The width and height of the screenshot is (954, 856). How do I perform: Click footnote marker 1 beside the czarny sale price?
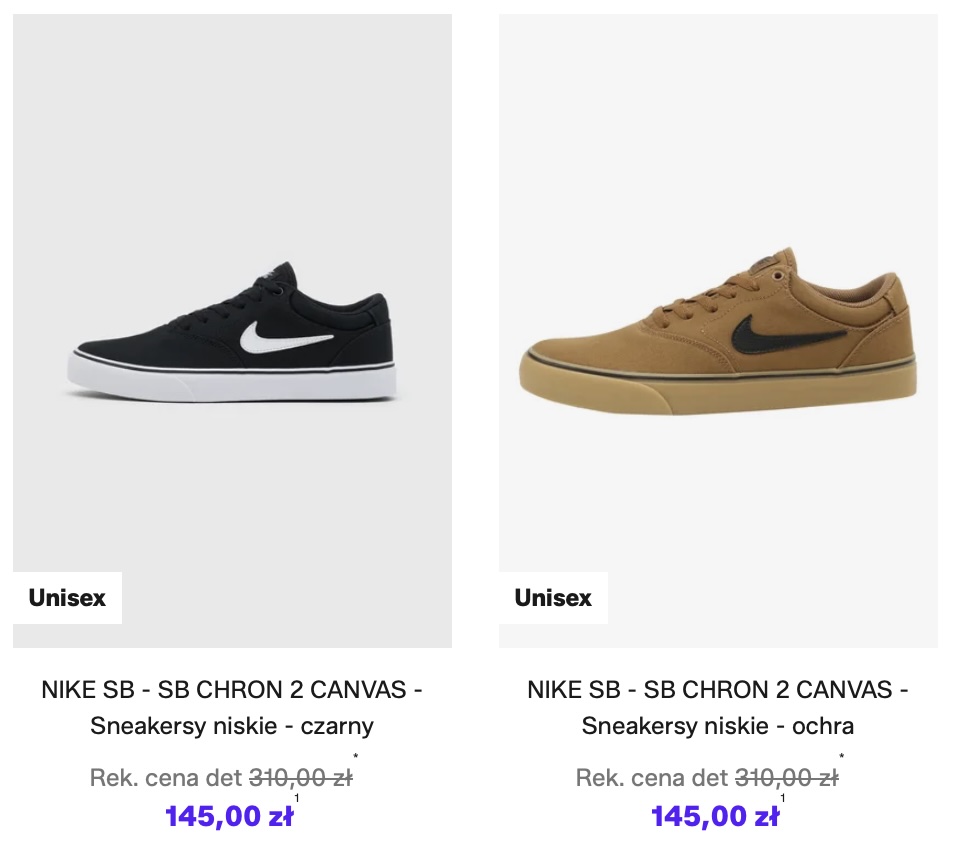coord(297,798)
